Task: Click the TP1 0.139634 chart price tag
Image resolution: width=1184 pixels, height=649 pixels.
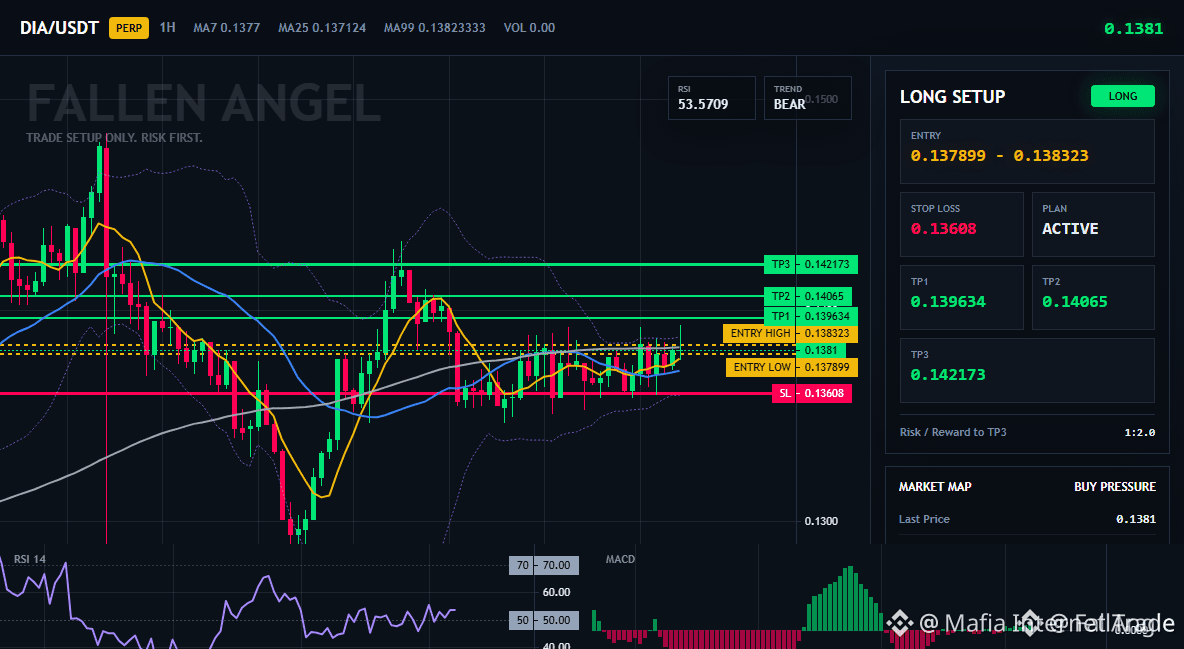Action: (x=811, y=317)
